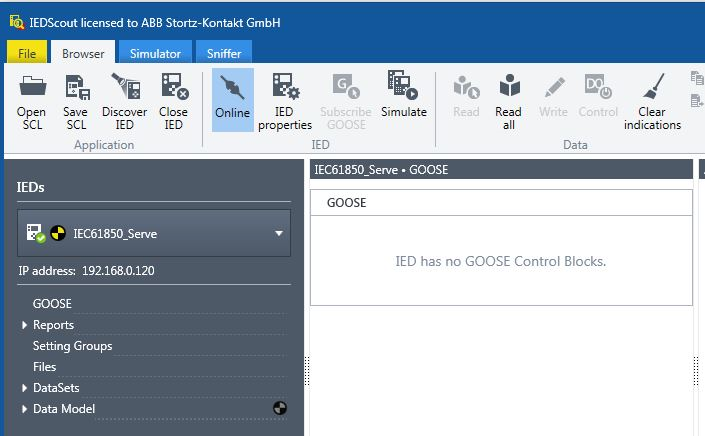Expand the Reports tree node
Screen dimensions: 705x436
click(x=24, y=325)
